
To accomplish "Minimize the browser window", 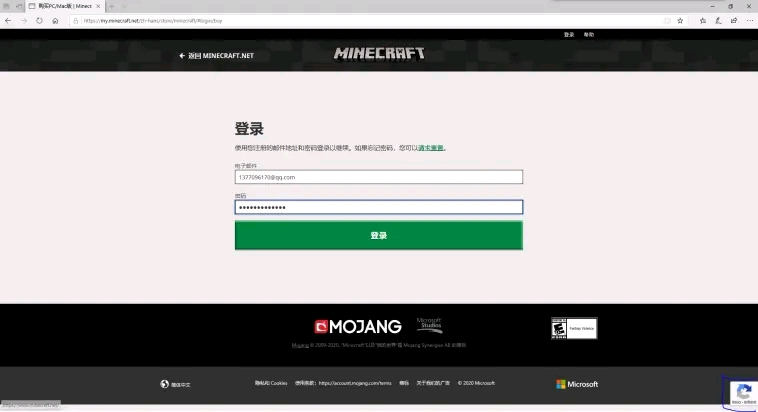I will (712, 6).
